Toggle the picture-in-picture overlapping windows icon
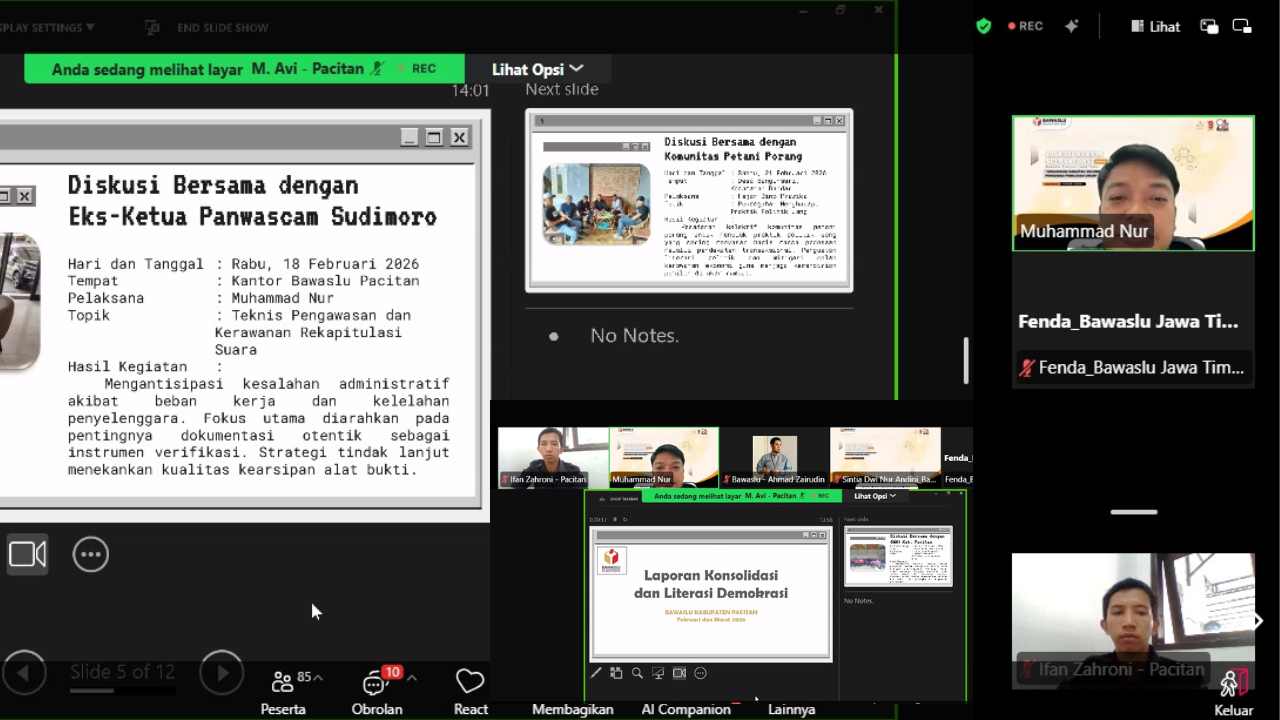This screenshot has width=1280, height=720. coord(1209,27)
